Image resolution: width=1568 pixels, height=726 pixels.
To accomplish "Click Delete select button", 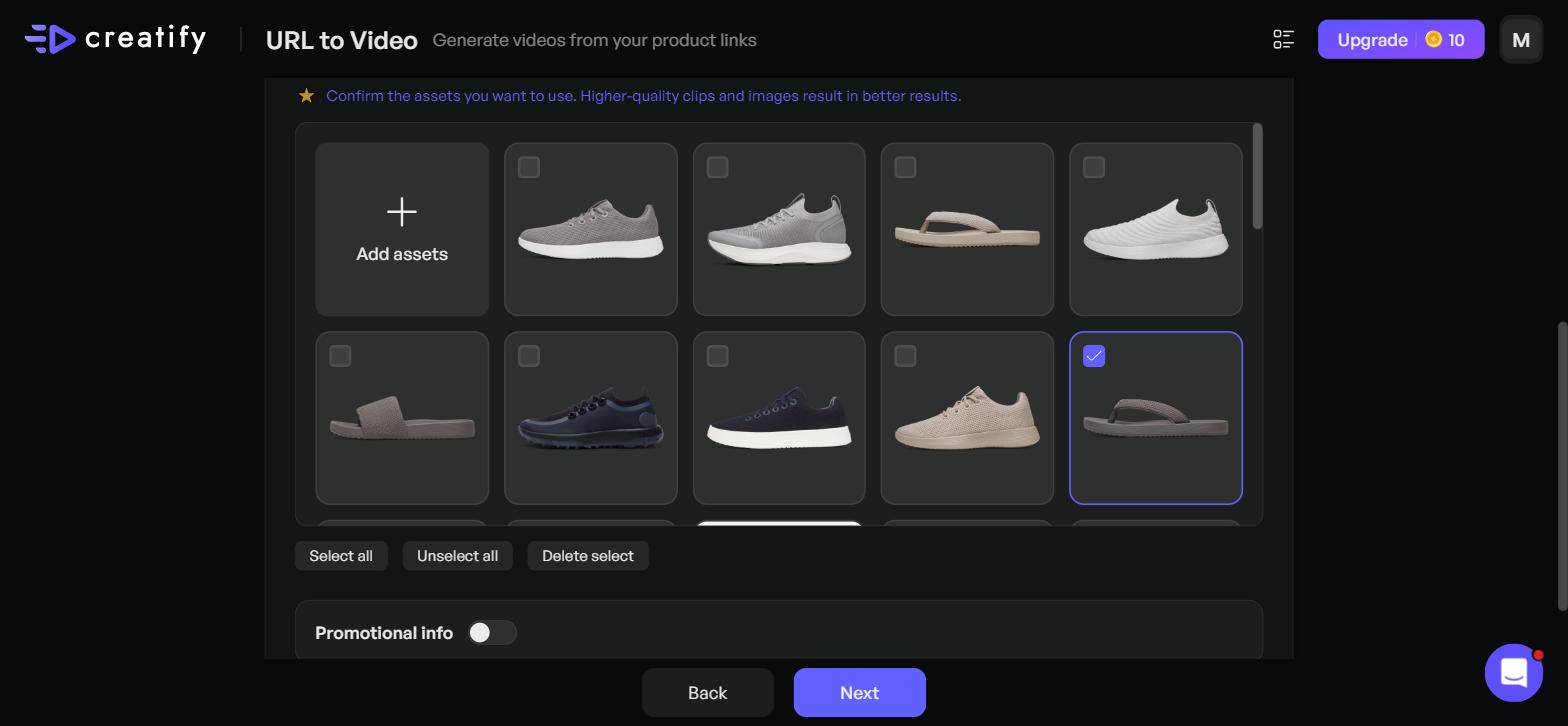I will pyautogui.click(x=588, y=556).
